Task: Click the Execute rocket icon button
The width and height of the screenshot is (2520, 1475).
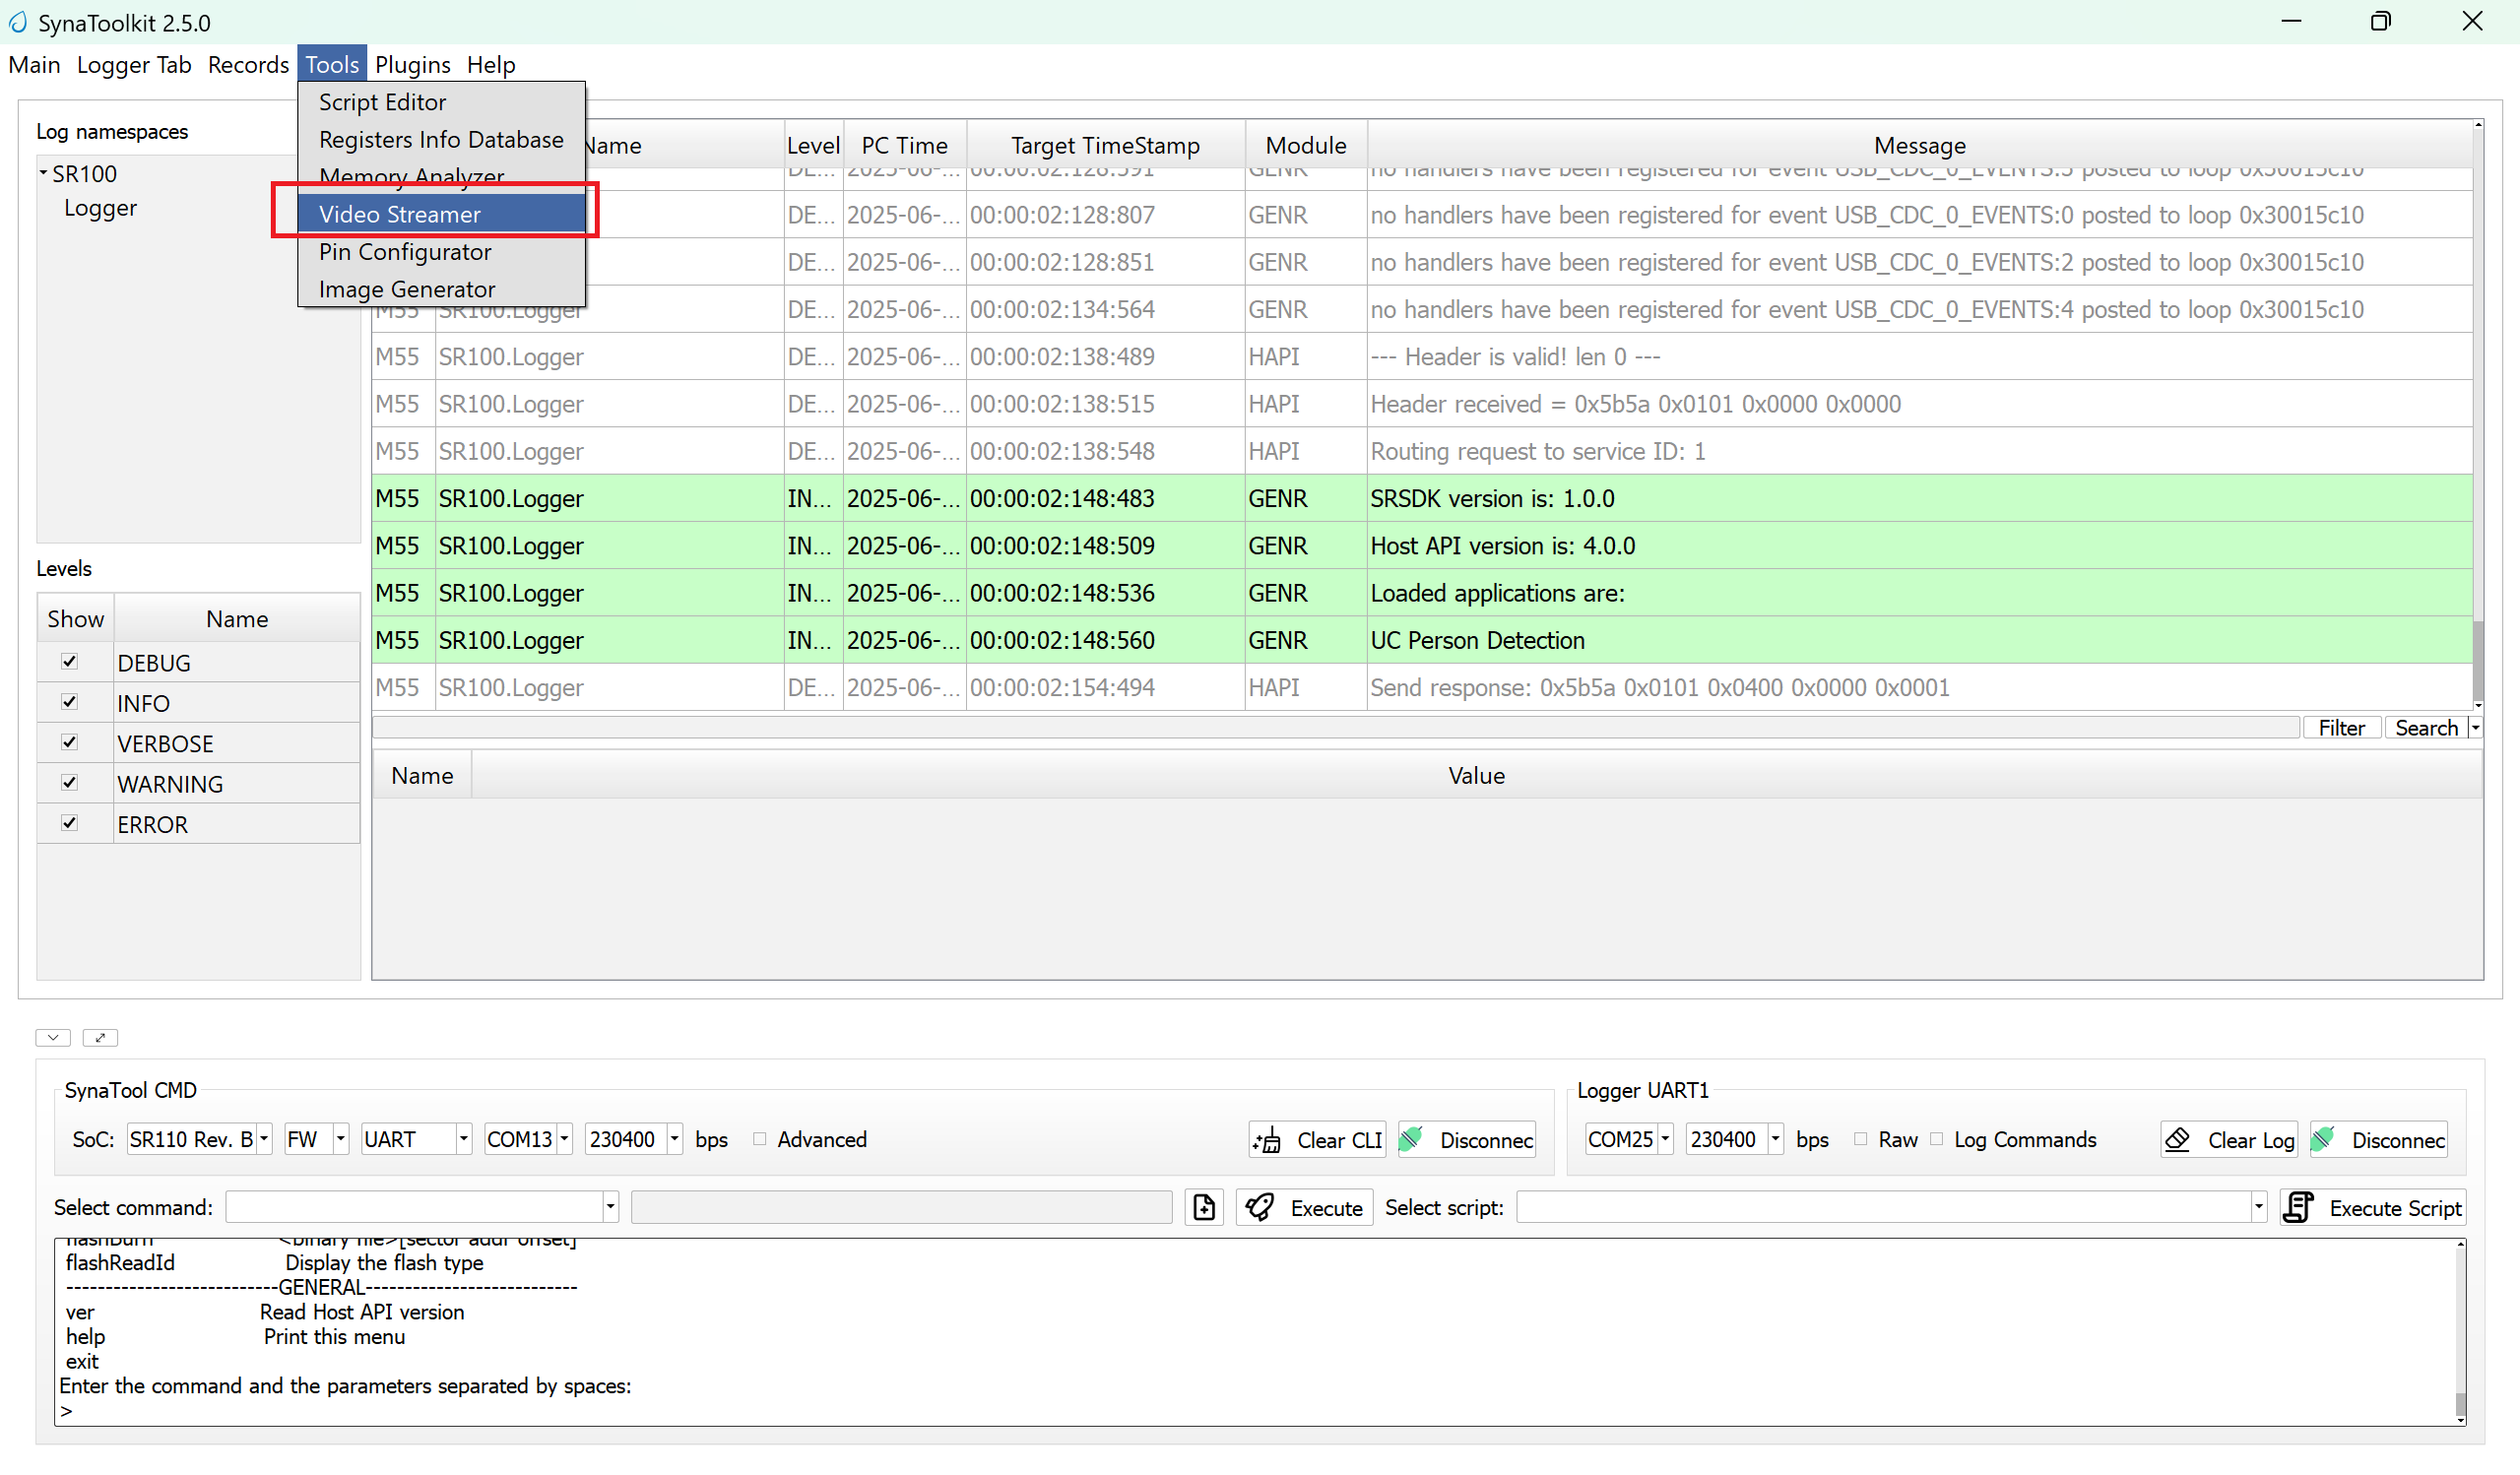Action: [x=1304, y=1207]
